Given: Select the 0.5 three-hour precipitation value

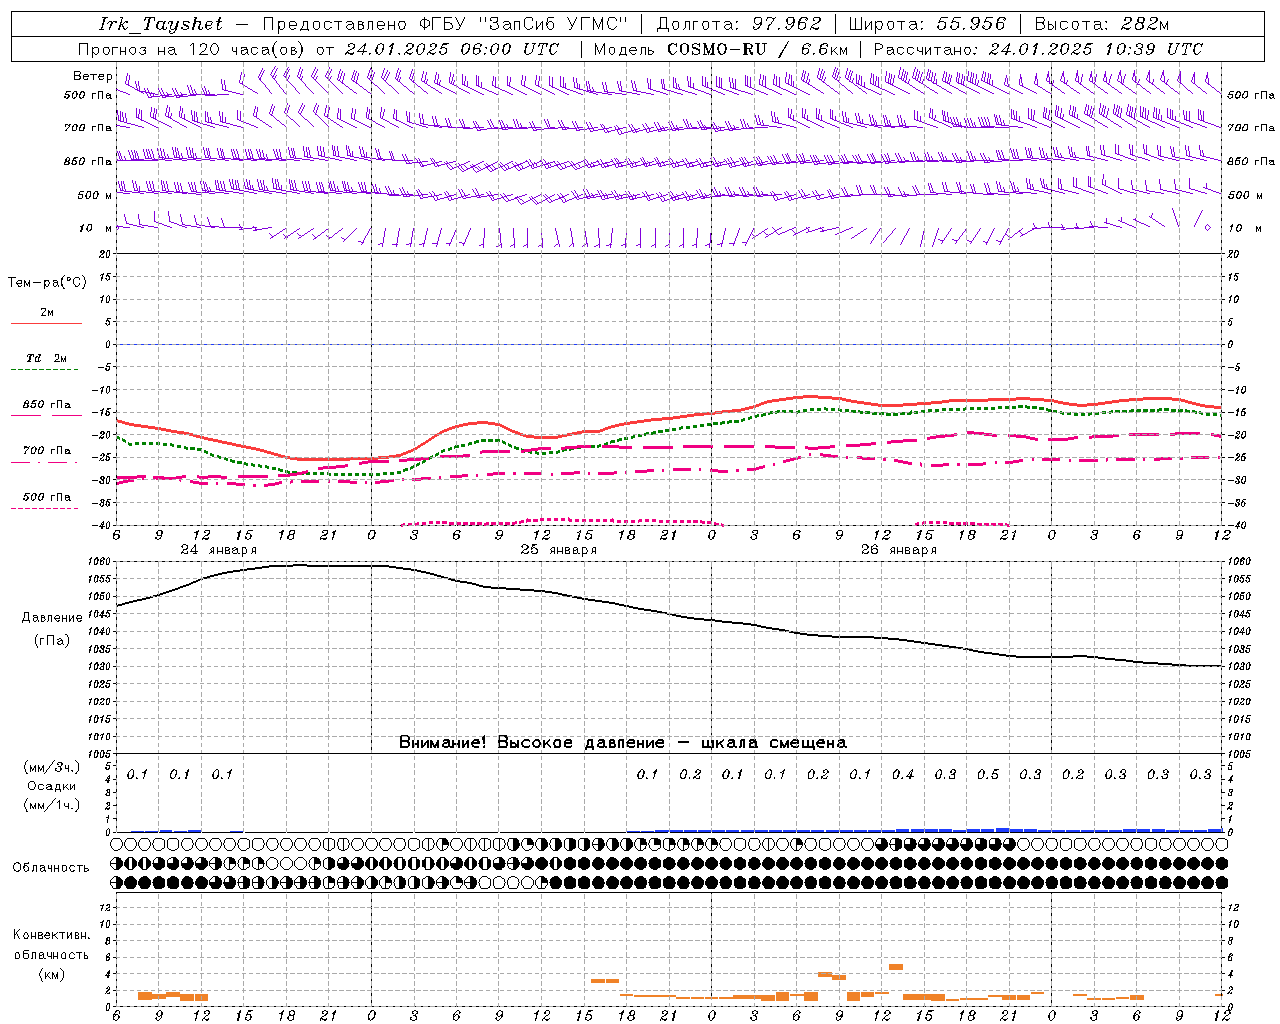Looking at the screenshot, I should (988, 774).
